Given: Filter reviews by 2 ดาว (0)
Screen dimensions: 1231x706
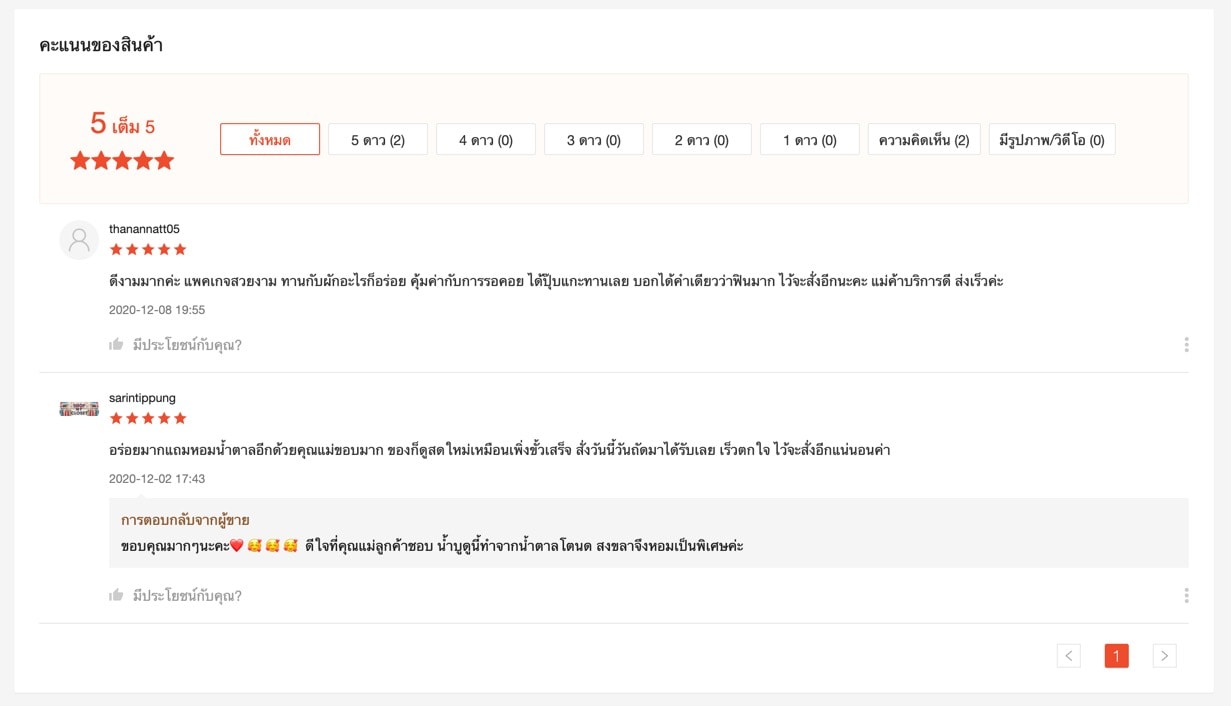Looking at the screenshot, I should coord(702,140).
